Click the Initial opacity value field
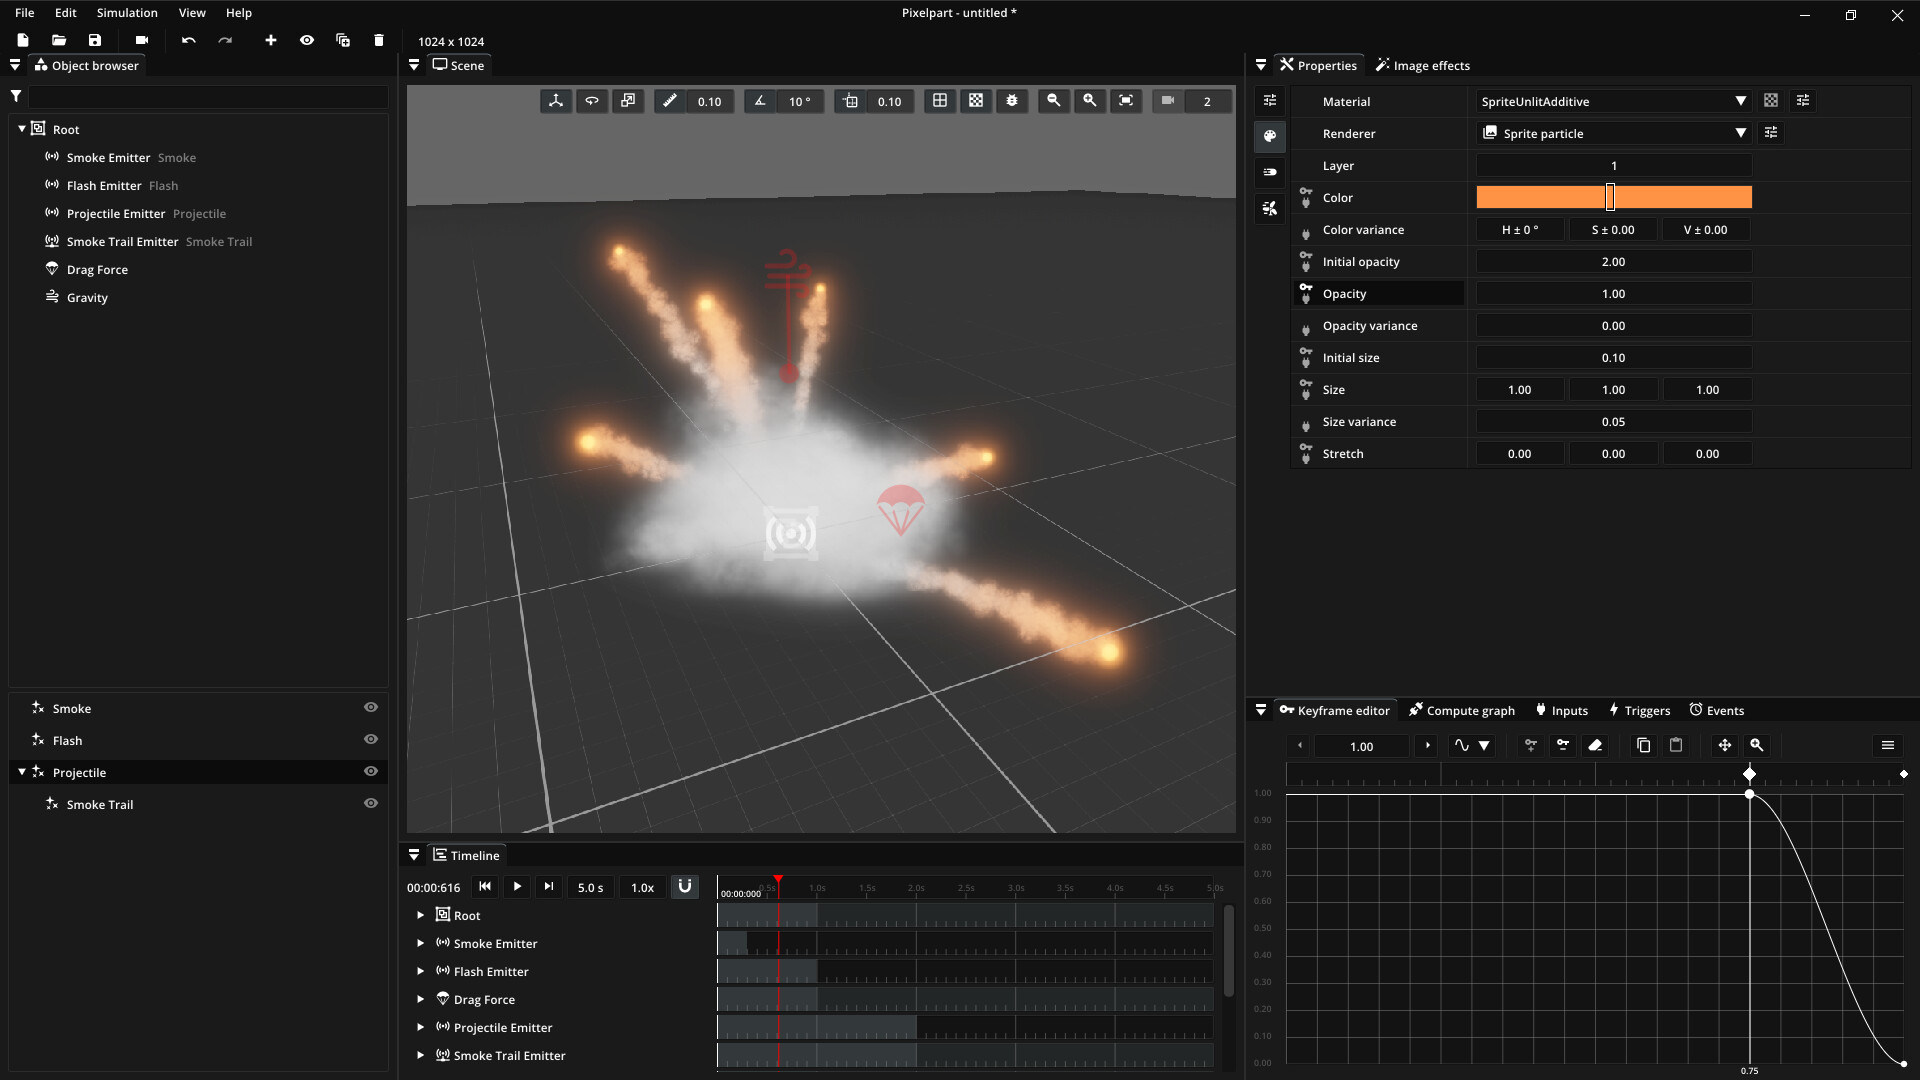This screenshot has height=1080, width=1920. point(1613,262)
